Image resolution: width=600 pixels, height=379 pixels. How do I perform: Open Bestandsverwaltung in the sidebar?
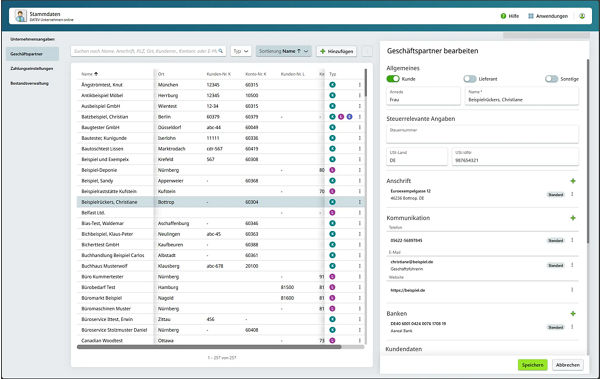tap(29, 83)
